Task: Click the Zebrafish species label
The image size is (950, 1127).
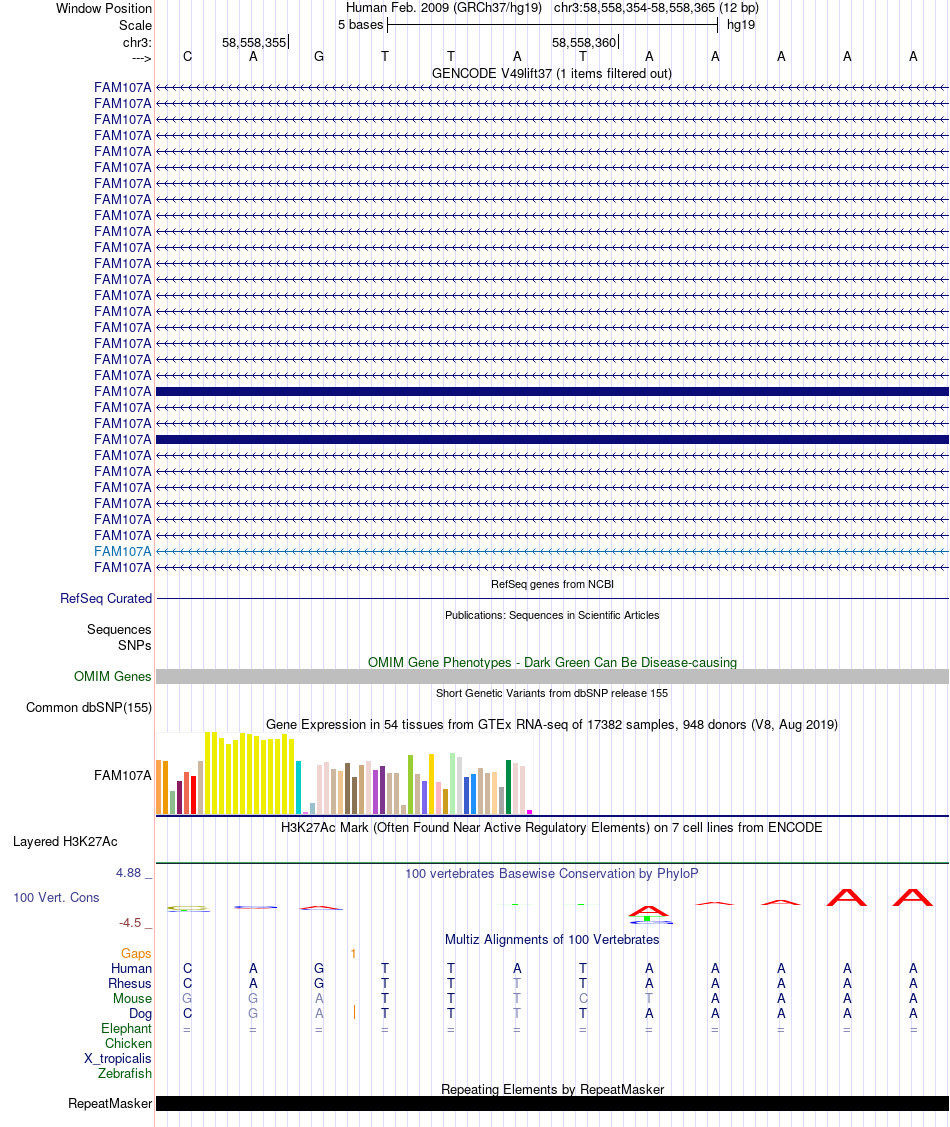Action: [125, 1073]
